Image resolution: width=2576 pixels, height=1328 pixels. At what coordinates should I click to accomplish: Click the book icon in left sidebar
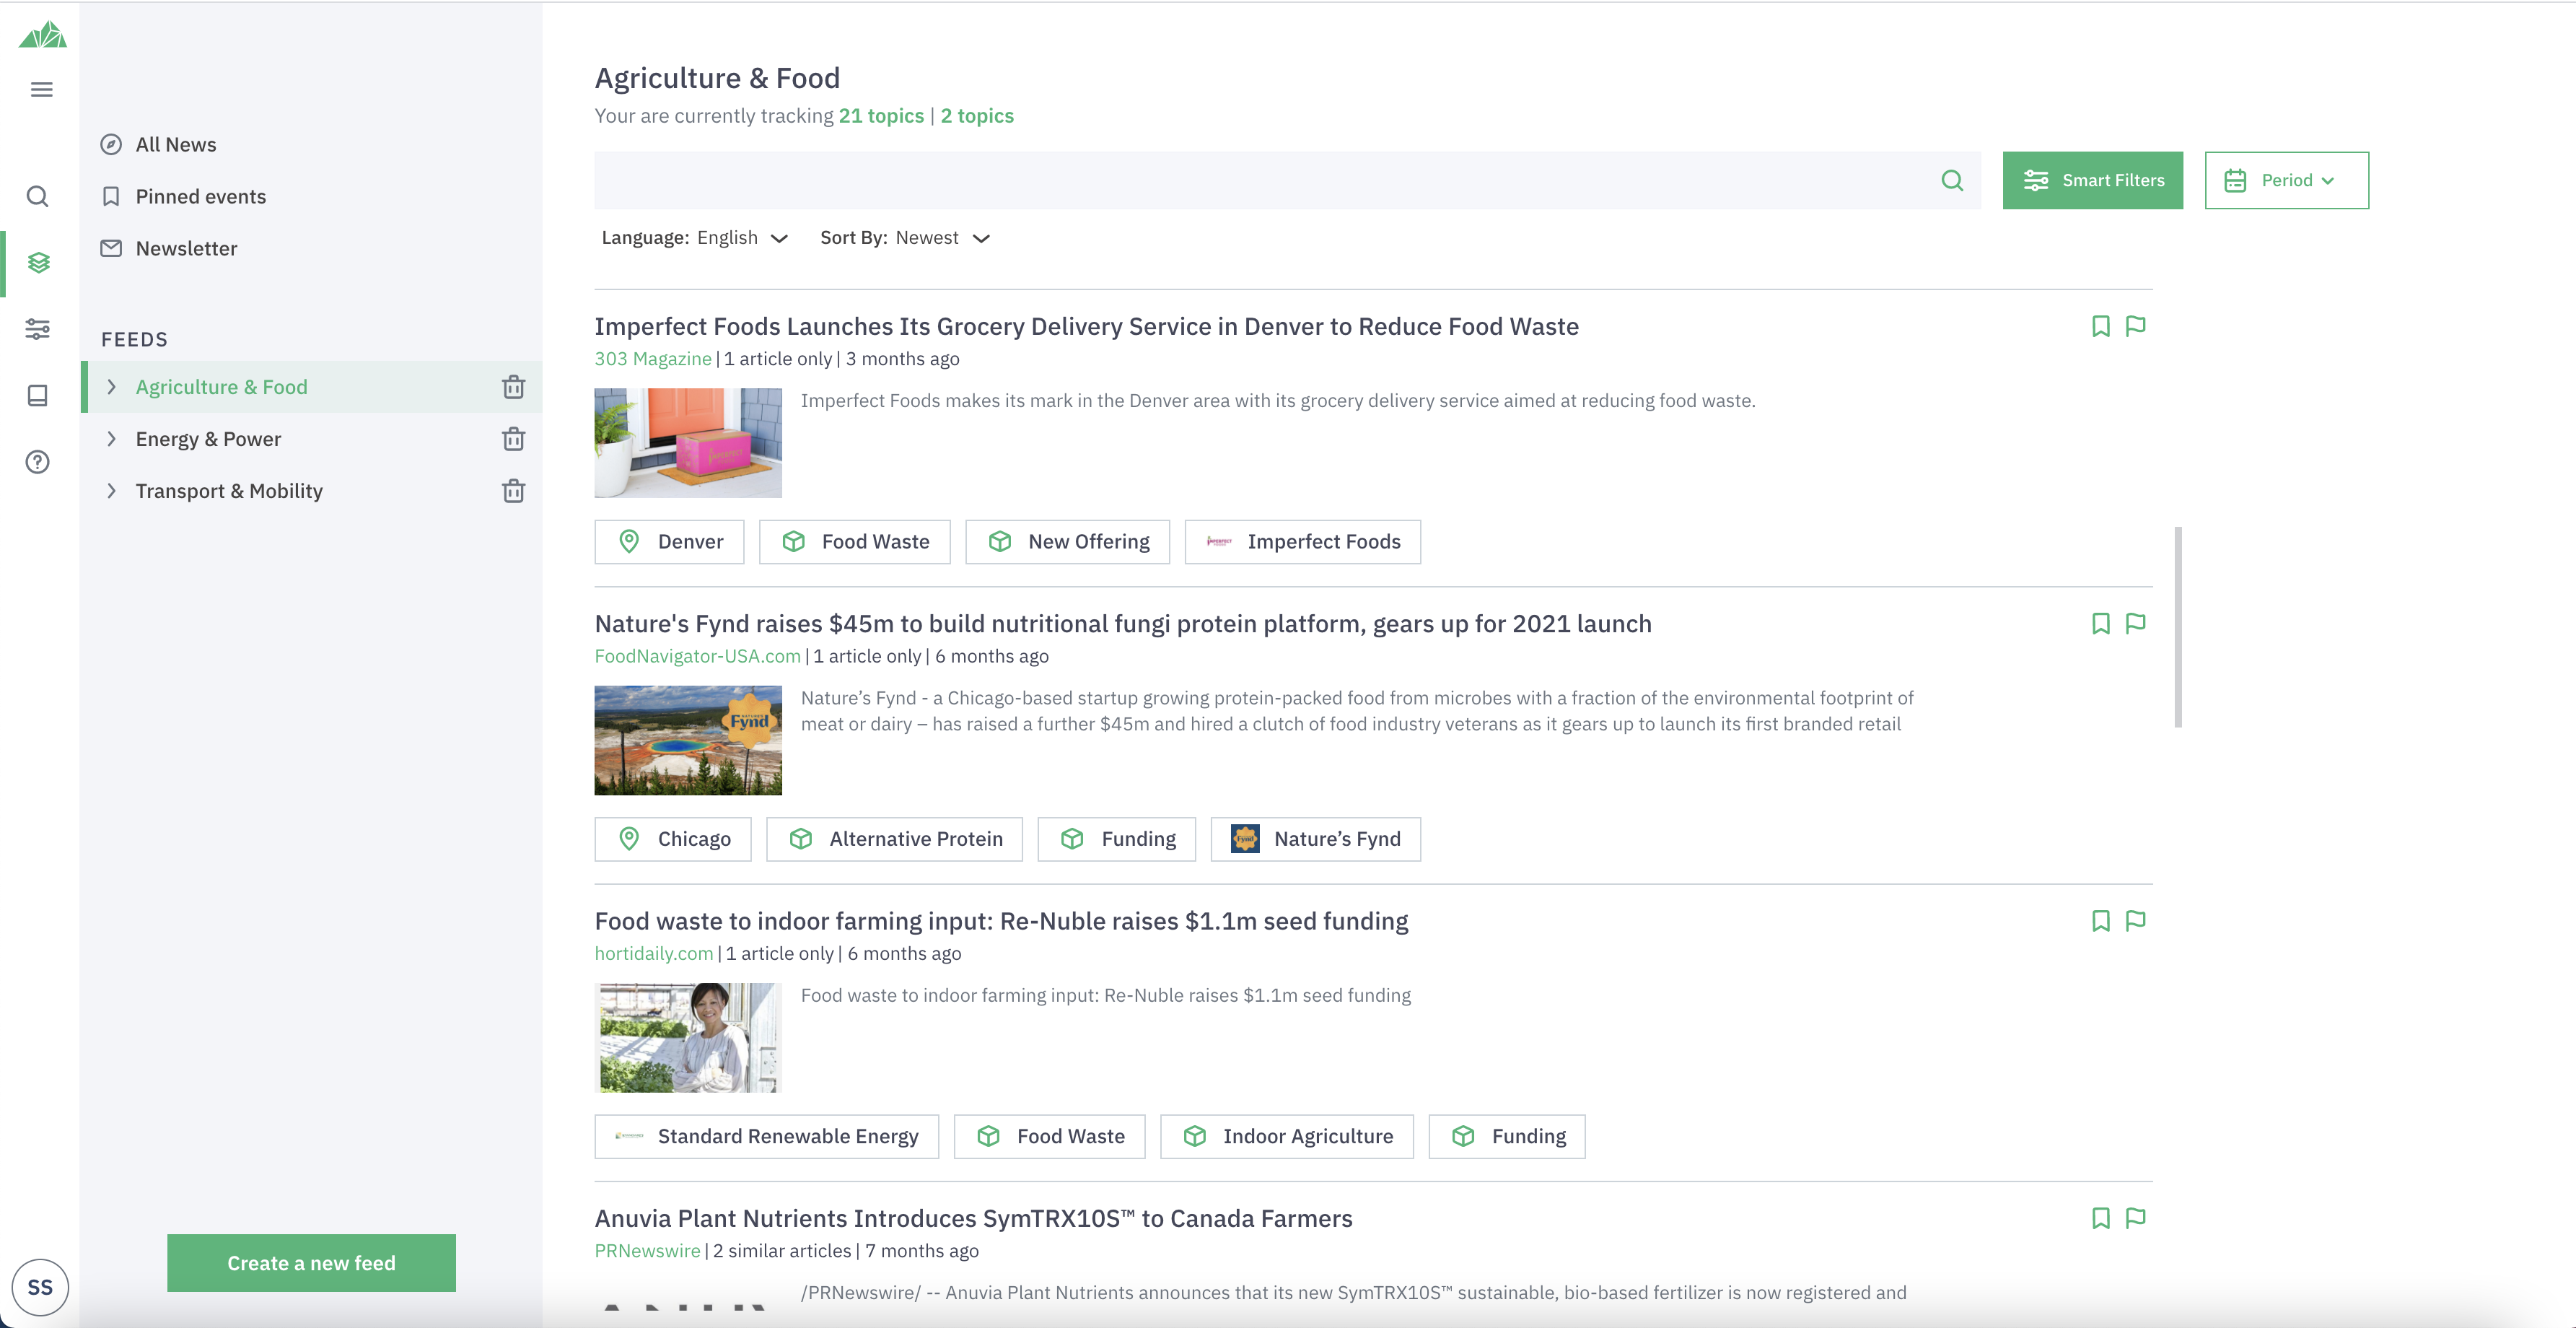[38, 395]
